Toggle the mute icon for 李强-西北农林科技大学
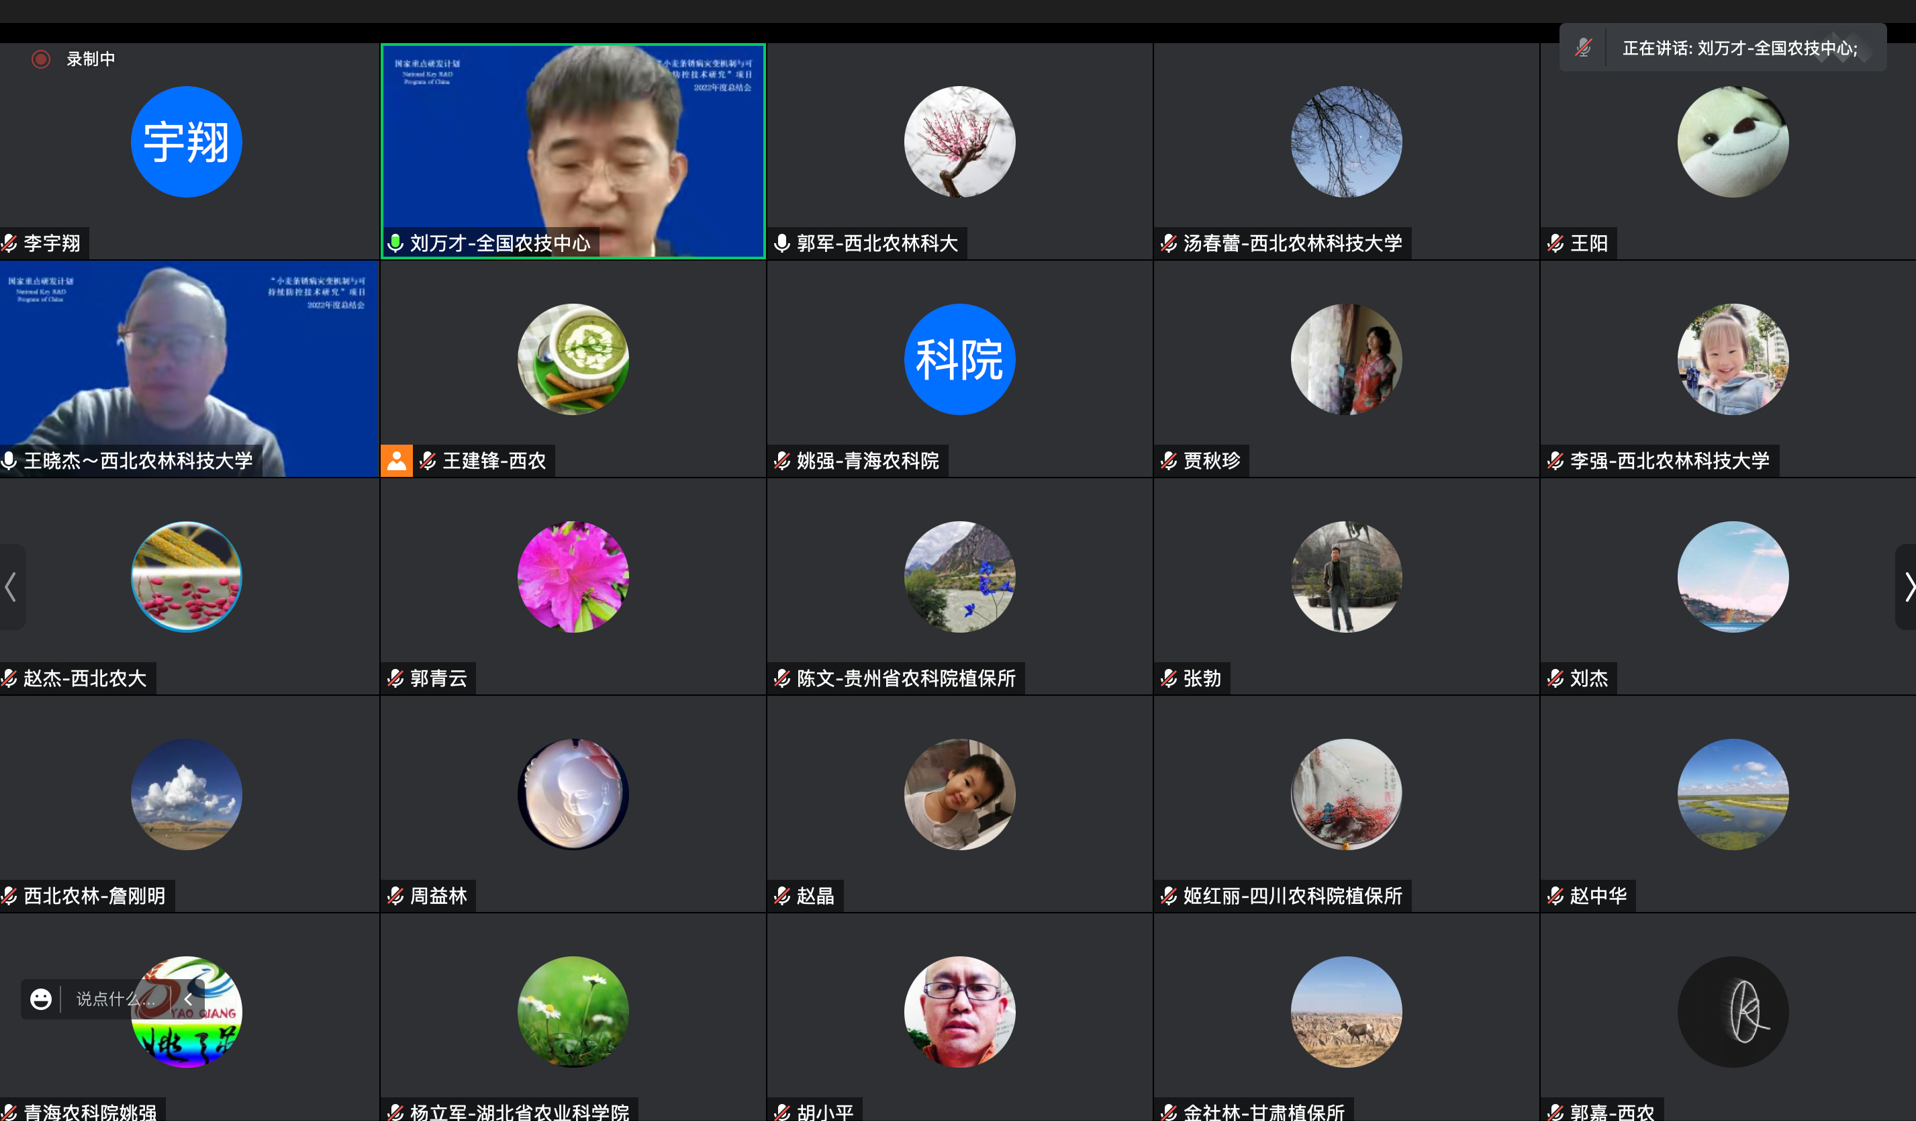 tap(1555, 460)
